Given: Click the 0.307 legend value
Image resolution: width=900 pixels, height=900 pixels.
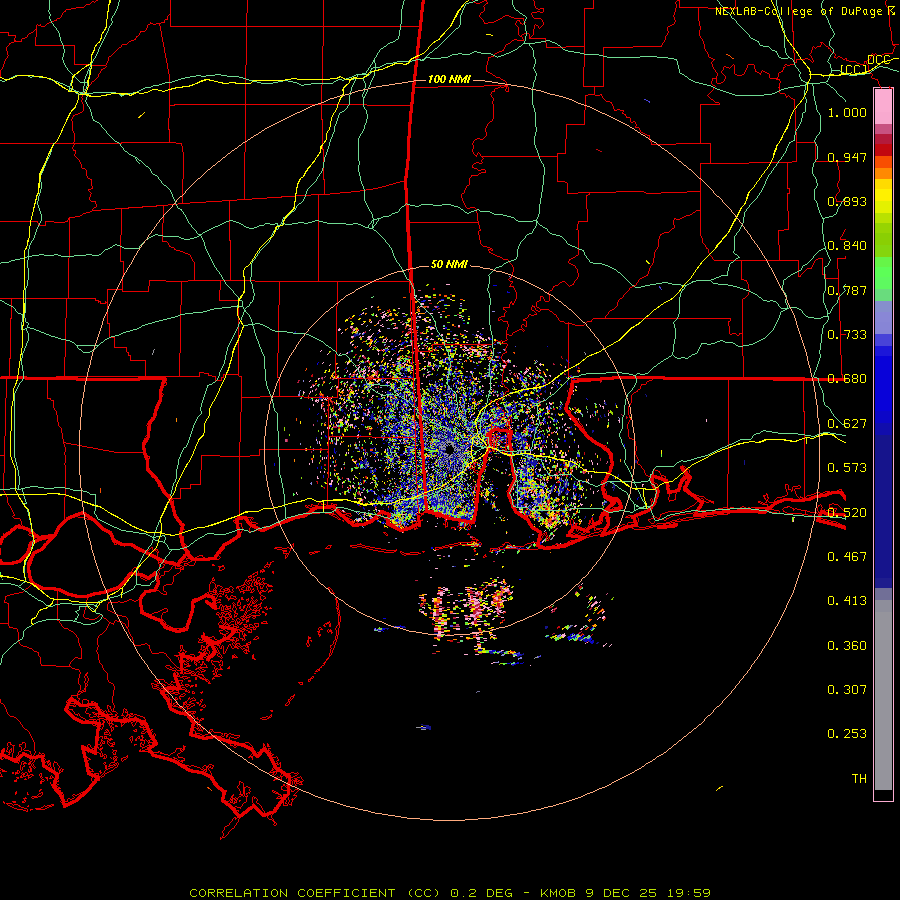Looking at the screenshot, I should pos(847,690).
